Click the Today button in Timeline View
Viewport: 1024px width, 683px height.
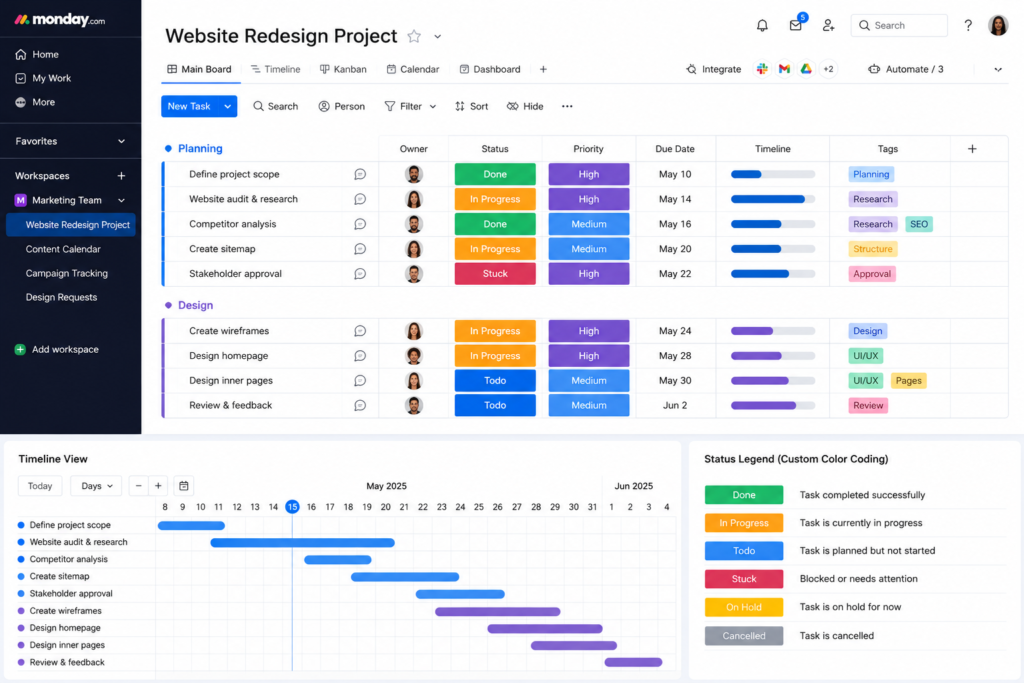click(x=40, y=486)
